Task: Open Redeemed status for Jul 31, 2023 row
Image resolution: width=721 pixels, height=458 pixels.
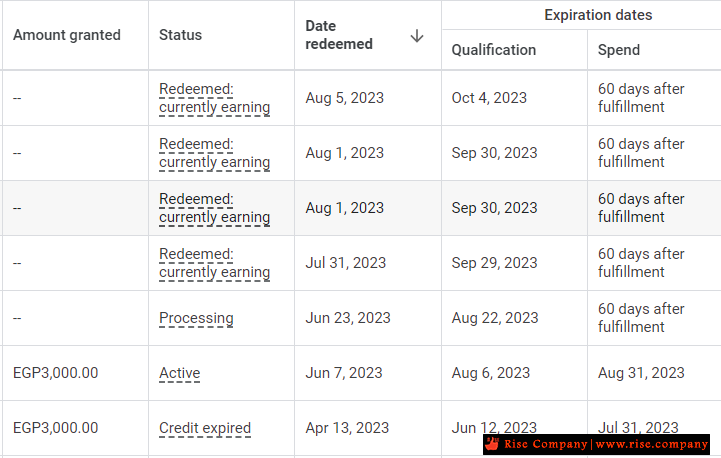Action: [214, 263]
